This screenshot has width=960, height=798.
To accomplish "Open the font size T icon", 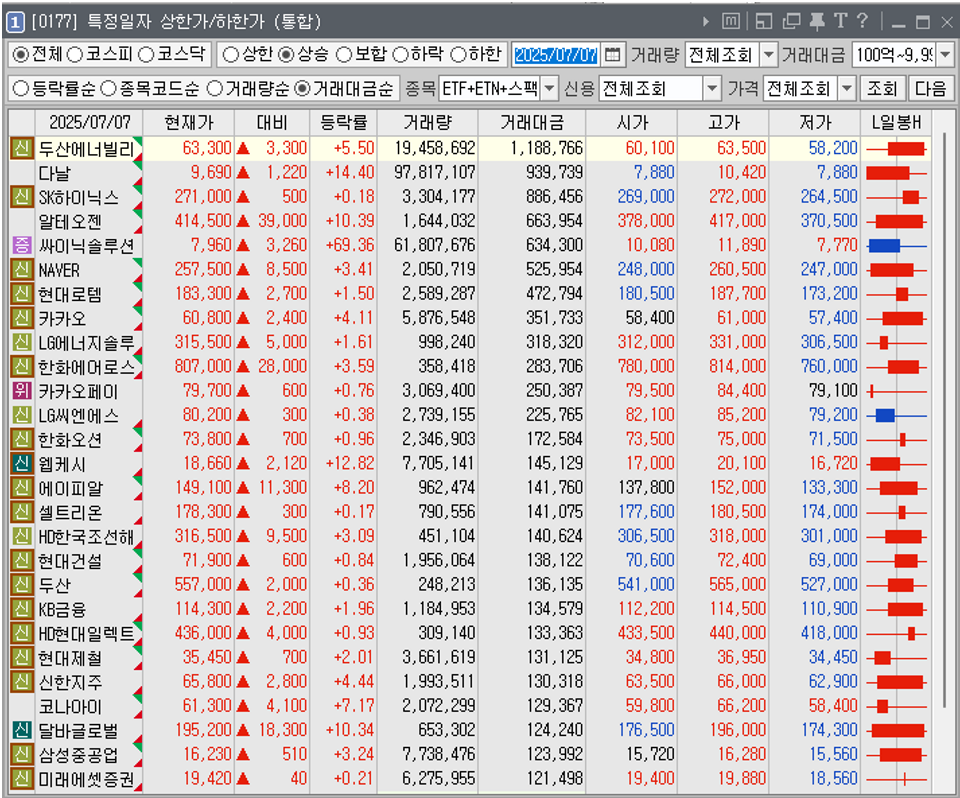I will point(841,21).
